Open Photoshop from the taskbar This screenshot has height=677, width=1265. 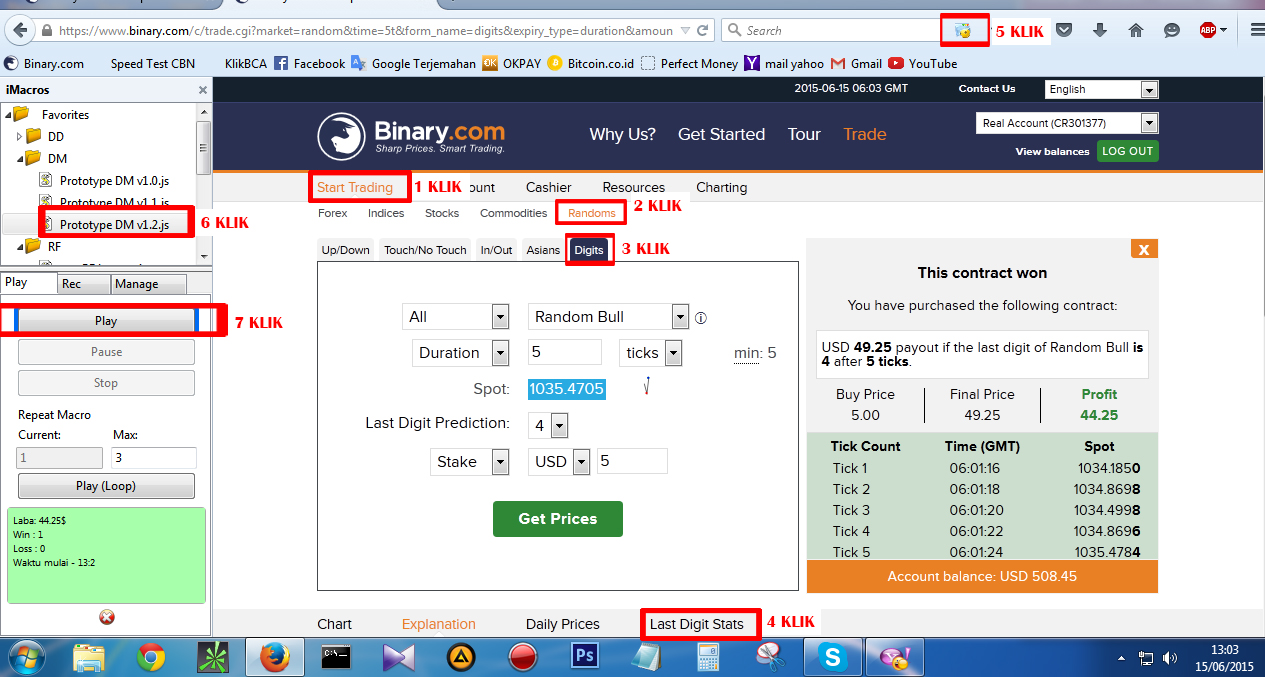click(584, 657)
